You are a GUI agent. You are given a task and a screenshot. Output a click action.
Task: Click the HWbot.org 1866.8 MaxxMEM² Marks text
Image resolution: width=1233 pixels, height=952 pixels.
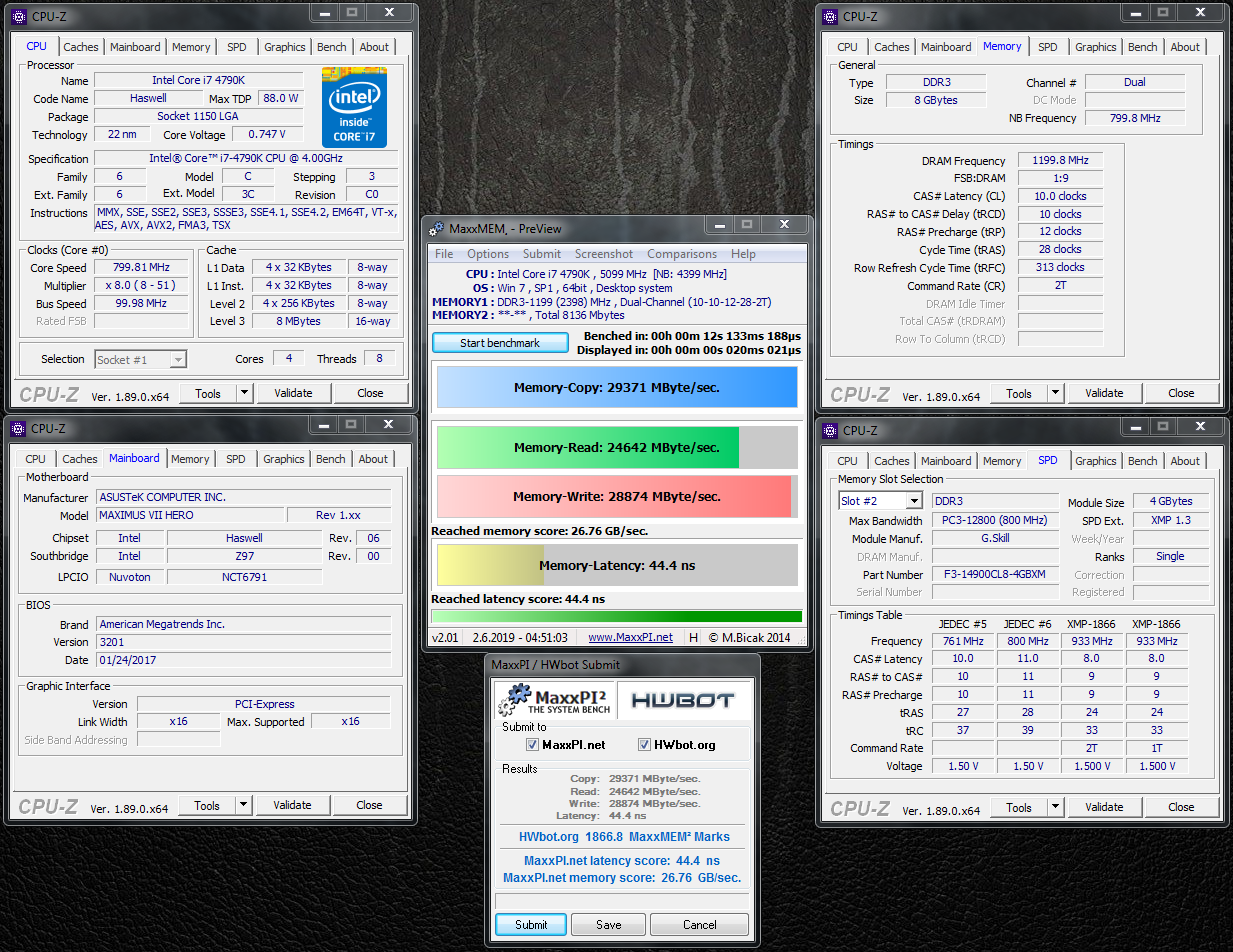point(624,837)
